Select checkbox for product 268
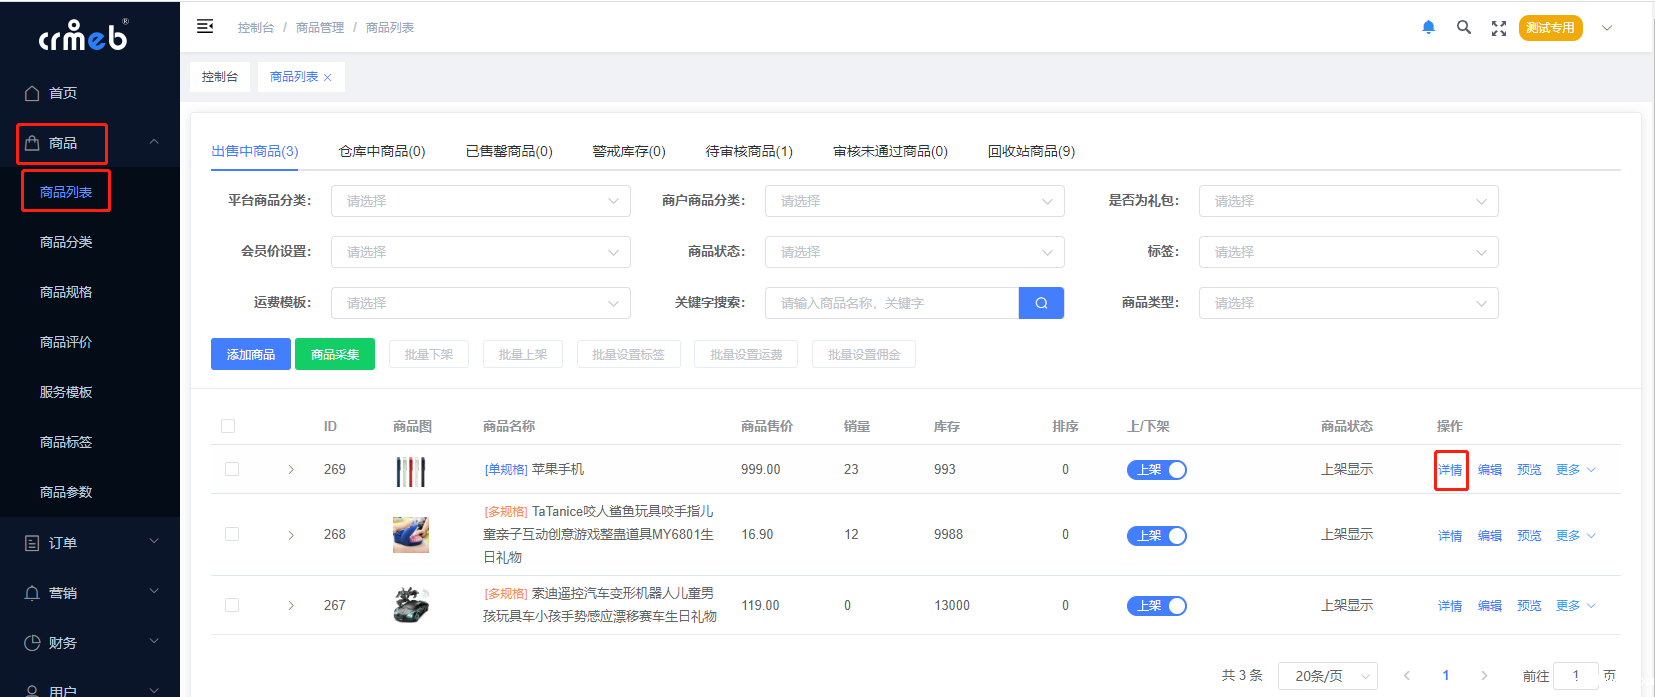Viewport: 1655px width, 697px height. [x=232, y=534]
